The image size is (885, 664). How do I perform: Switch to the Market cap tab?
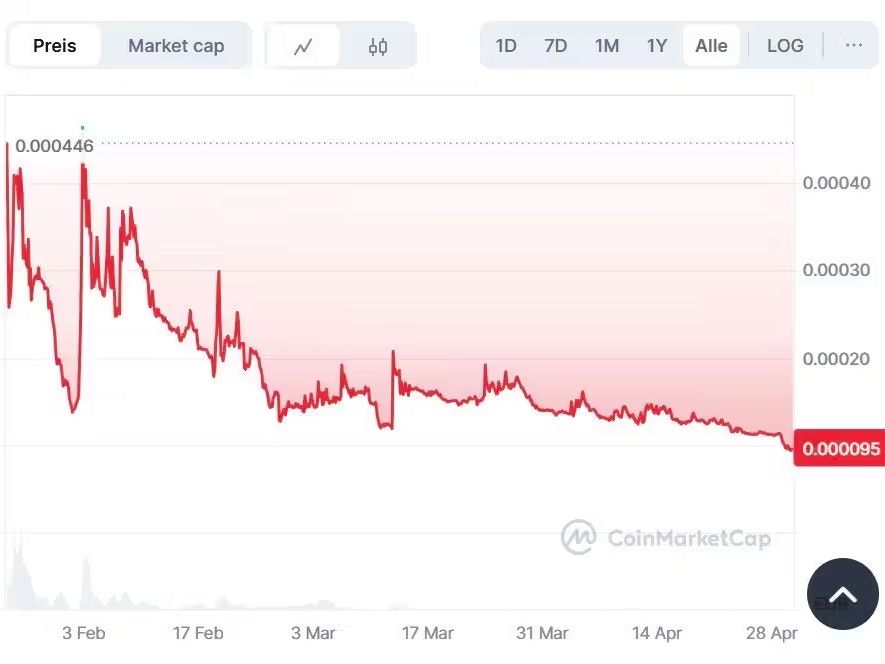click(x=176, y=45)
